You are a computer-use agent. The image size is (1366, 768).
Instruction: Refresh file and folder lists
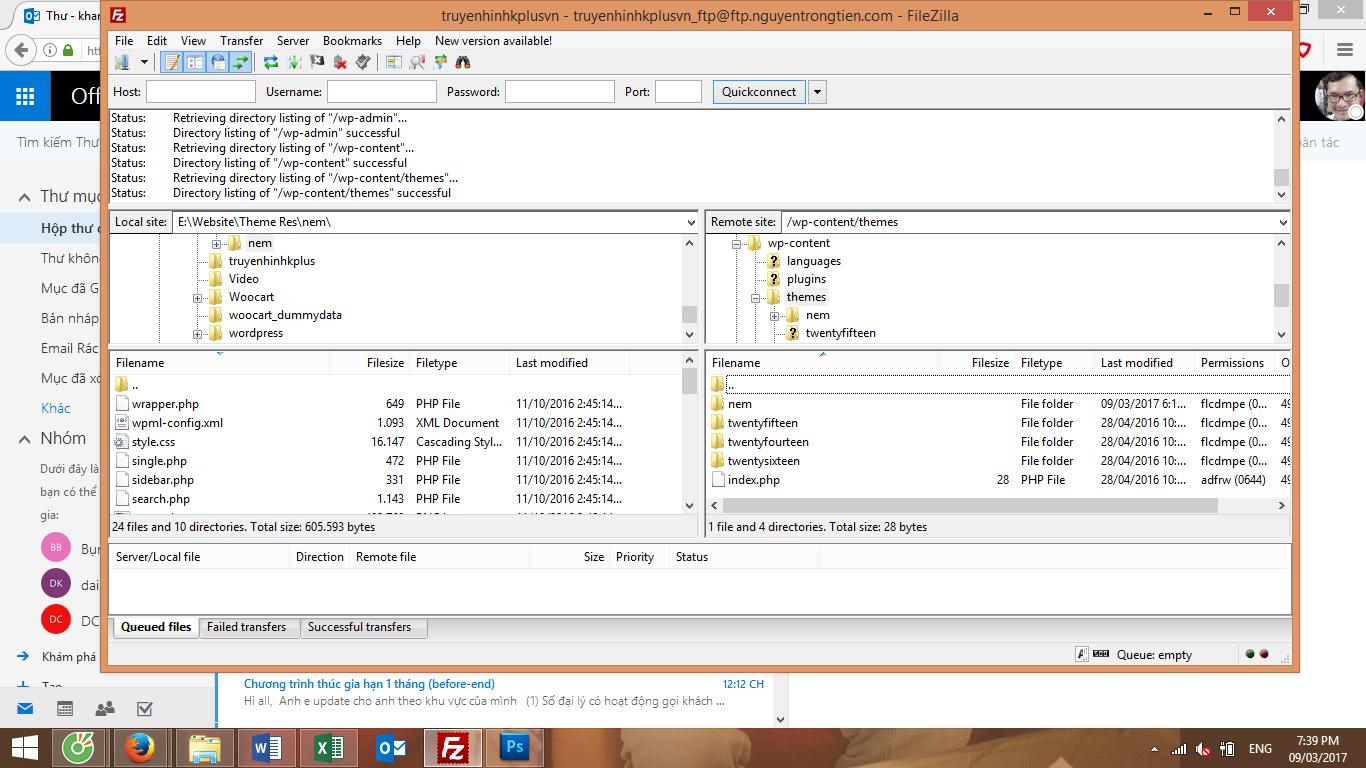point(271,62)
